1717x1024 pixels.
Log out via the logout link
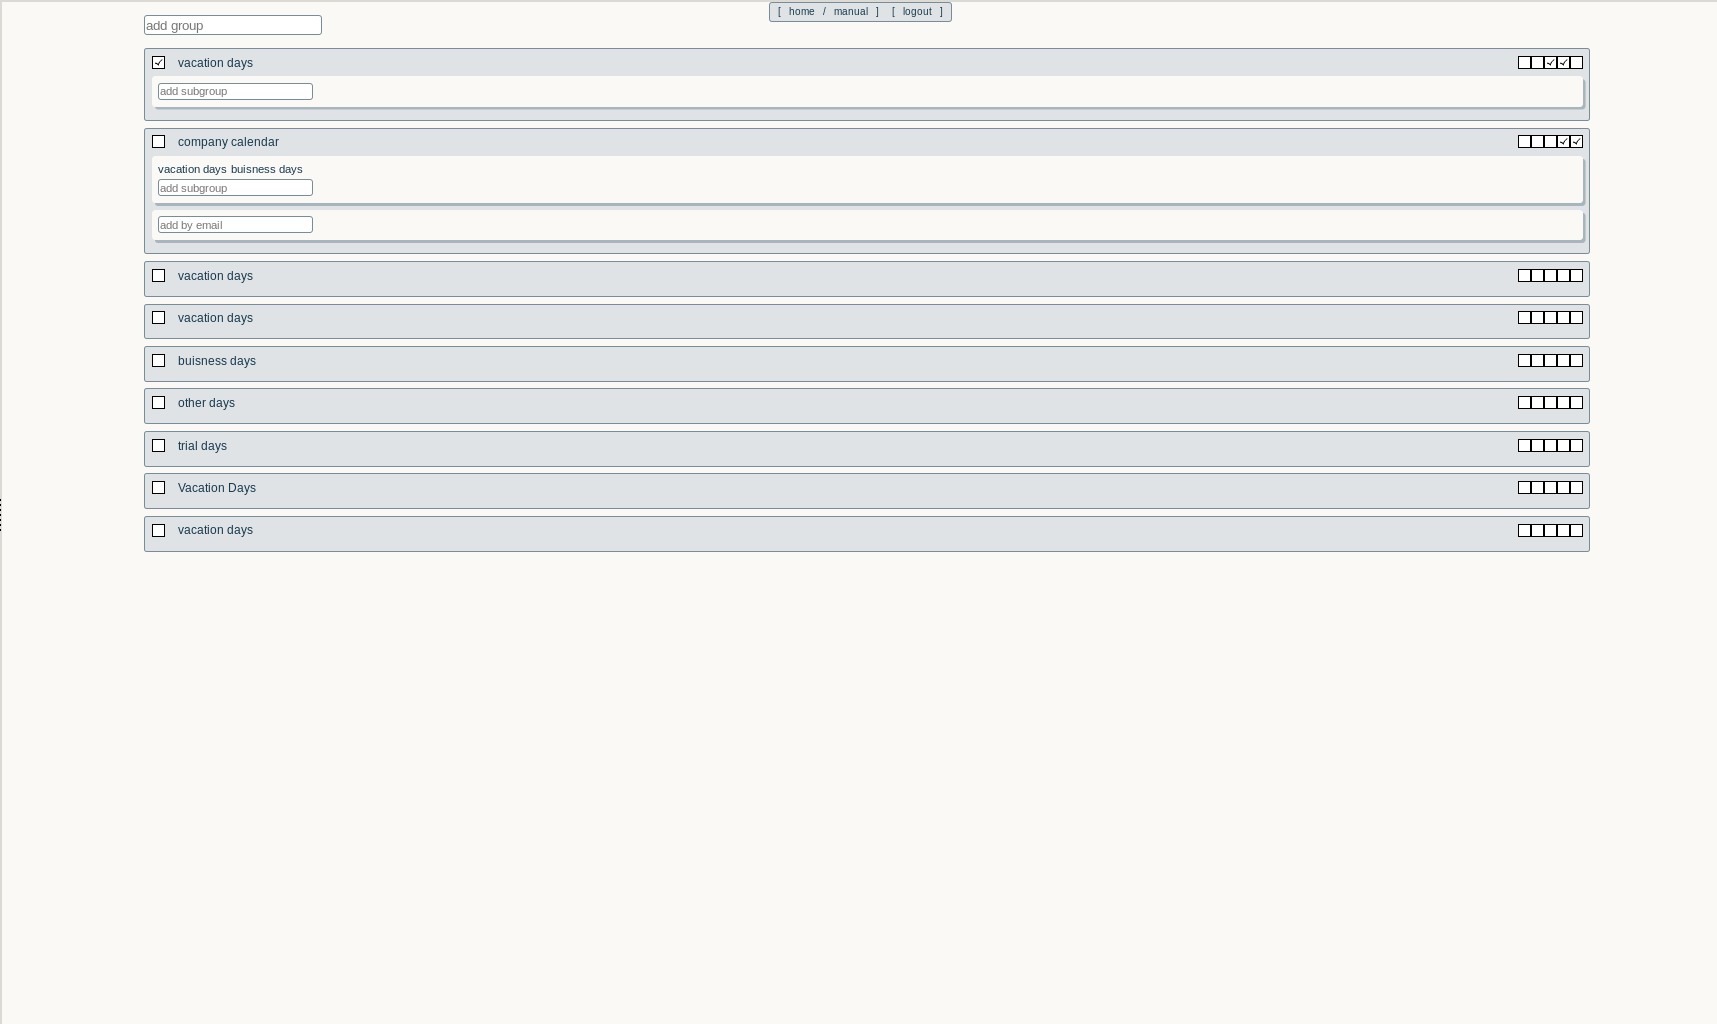[917, 12]
